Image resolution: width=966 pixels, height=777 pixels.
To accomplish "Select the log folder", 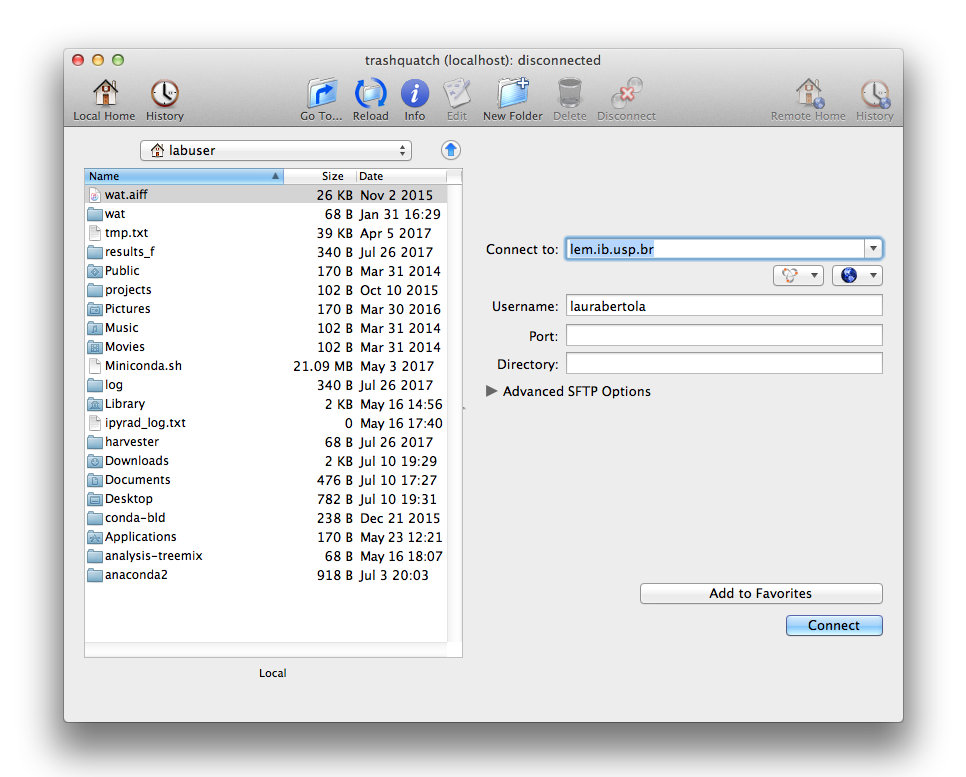I will click(x=266, y=385).
